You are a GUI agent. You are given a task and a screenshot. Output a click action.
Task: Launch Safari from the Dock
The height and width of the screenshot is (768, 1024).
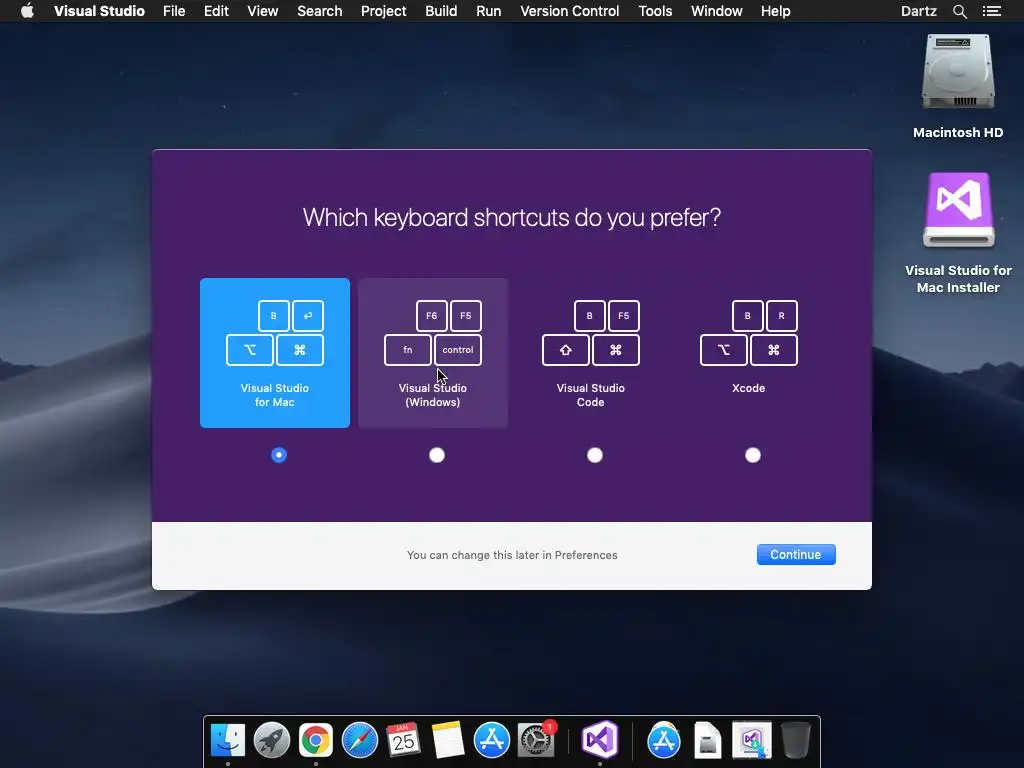360,740
